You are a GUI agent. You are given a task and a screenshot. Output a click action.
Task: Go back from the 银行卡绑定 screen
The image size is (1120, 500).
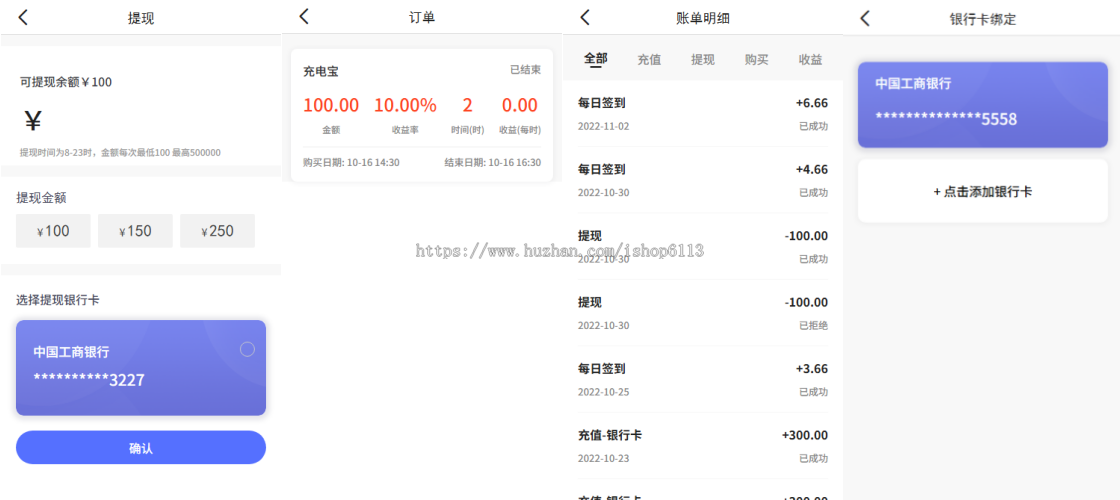tap(865, 19)
